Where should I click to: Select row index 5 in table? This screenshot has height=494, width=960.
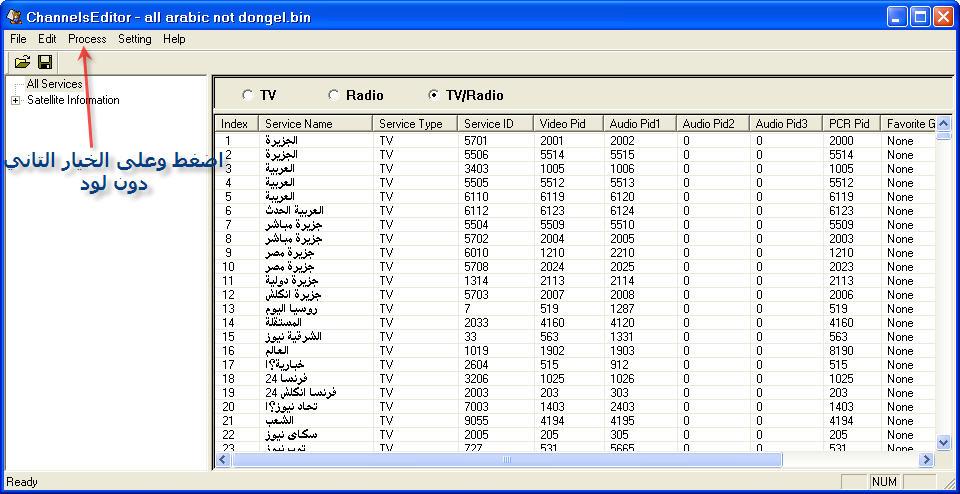point(575,196)
